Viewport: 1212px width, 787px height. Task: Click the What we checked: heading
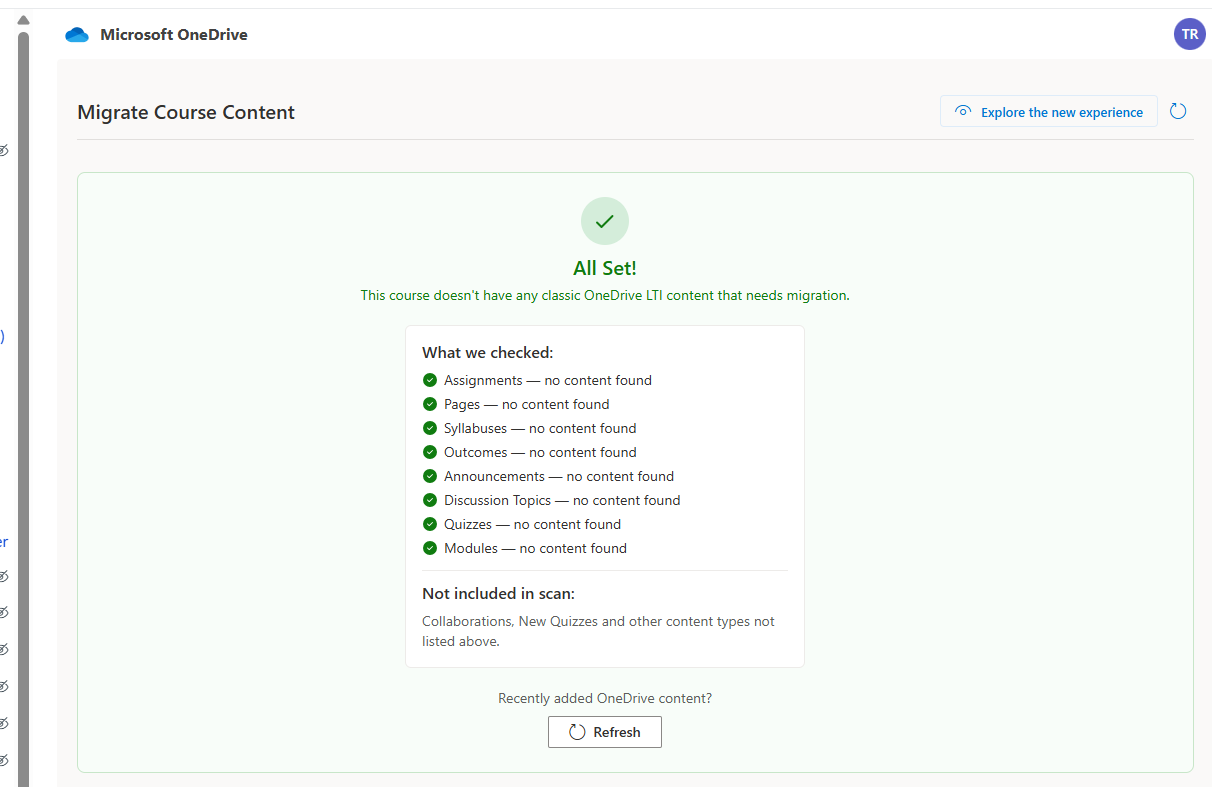coord(487,352)
